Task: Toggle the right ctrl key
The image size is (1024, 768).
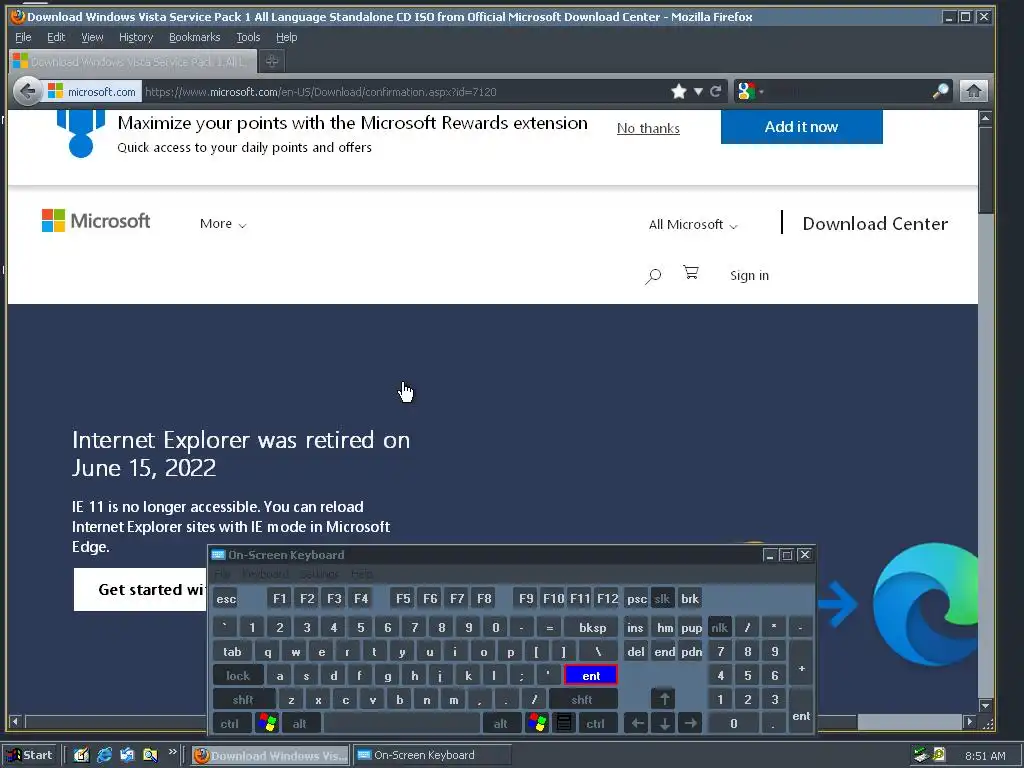Action: (596, 723)
